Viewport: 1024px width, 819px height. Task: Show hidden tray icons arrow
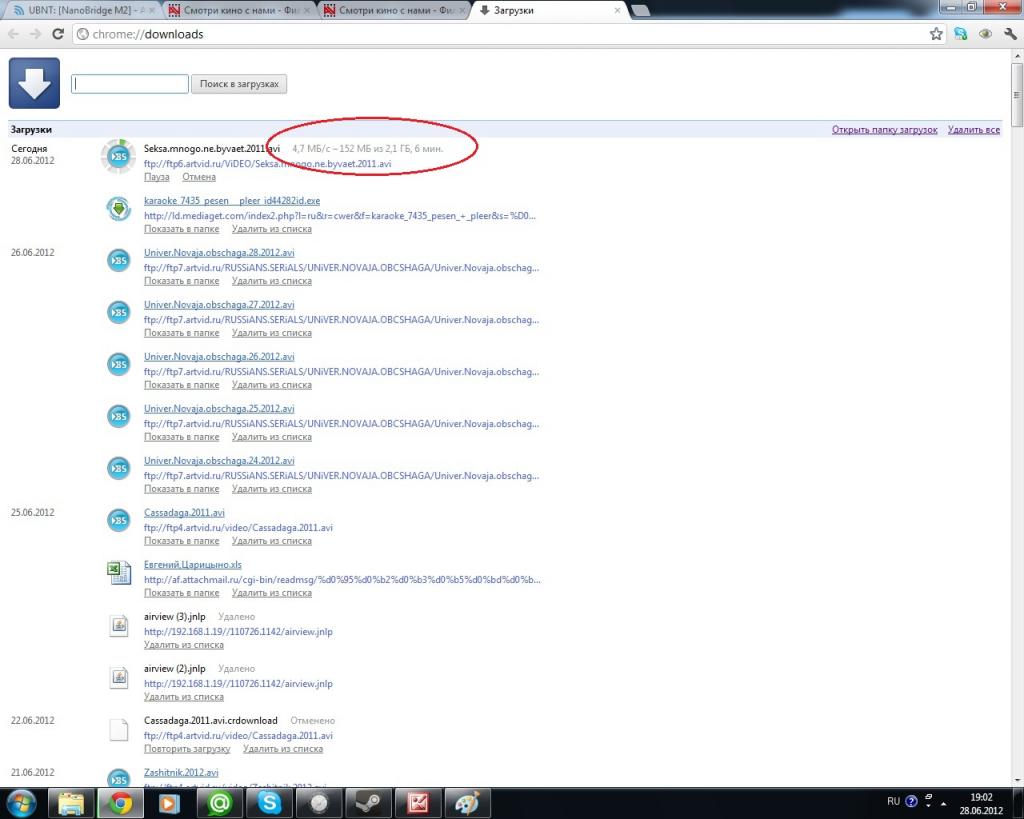click(943, 803)
